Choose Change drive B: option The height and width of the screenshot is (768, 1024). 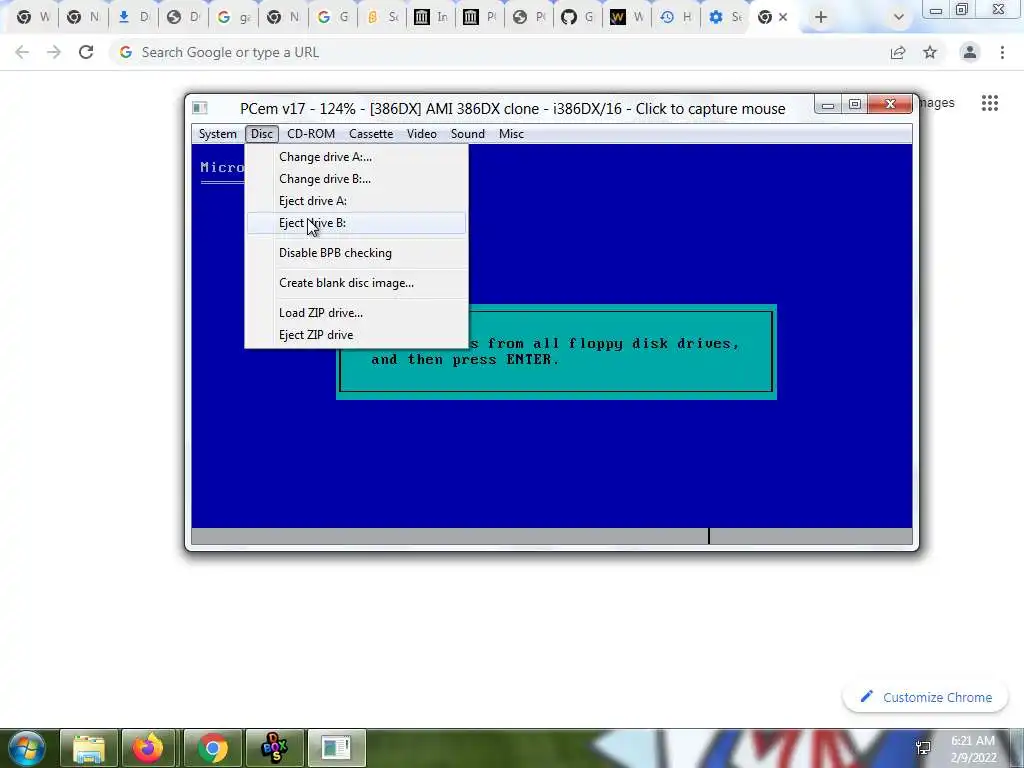pyautogui.click(x=357, y=179)
